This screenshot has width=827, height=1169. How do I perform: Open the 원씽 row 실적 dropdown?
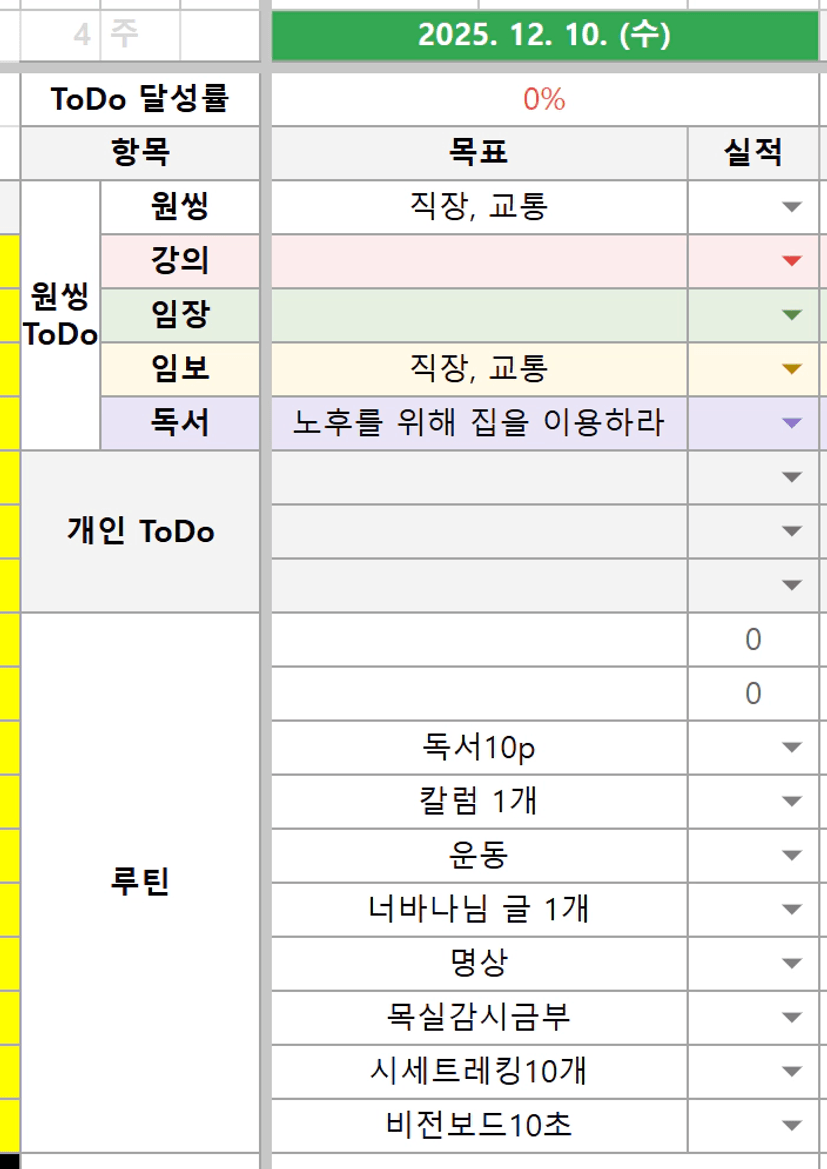click(x=792, y=208)
